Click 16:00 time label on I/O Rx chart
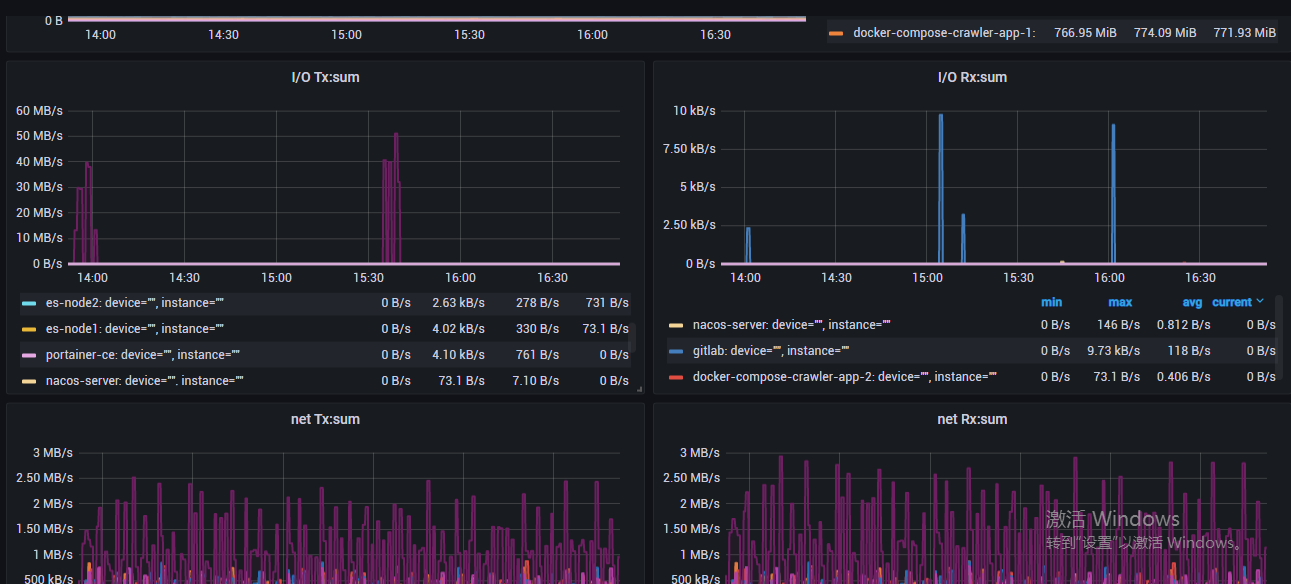1291x584 pixels. [1109, 278]
